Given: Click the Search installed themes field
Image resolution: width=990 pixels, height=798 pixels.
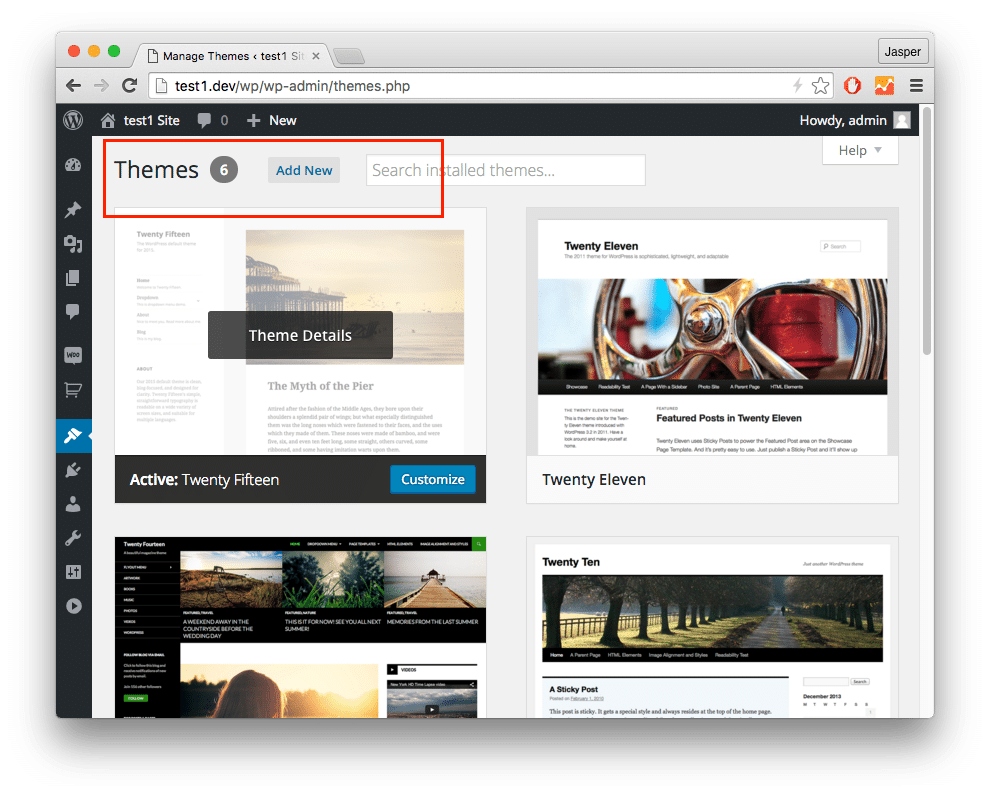Looking at the screenshot, I should (x=506, y=170).
